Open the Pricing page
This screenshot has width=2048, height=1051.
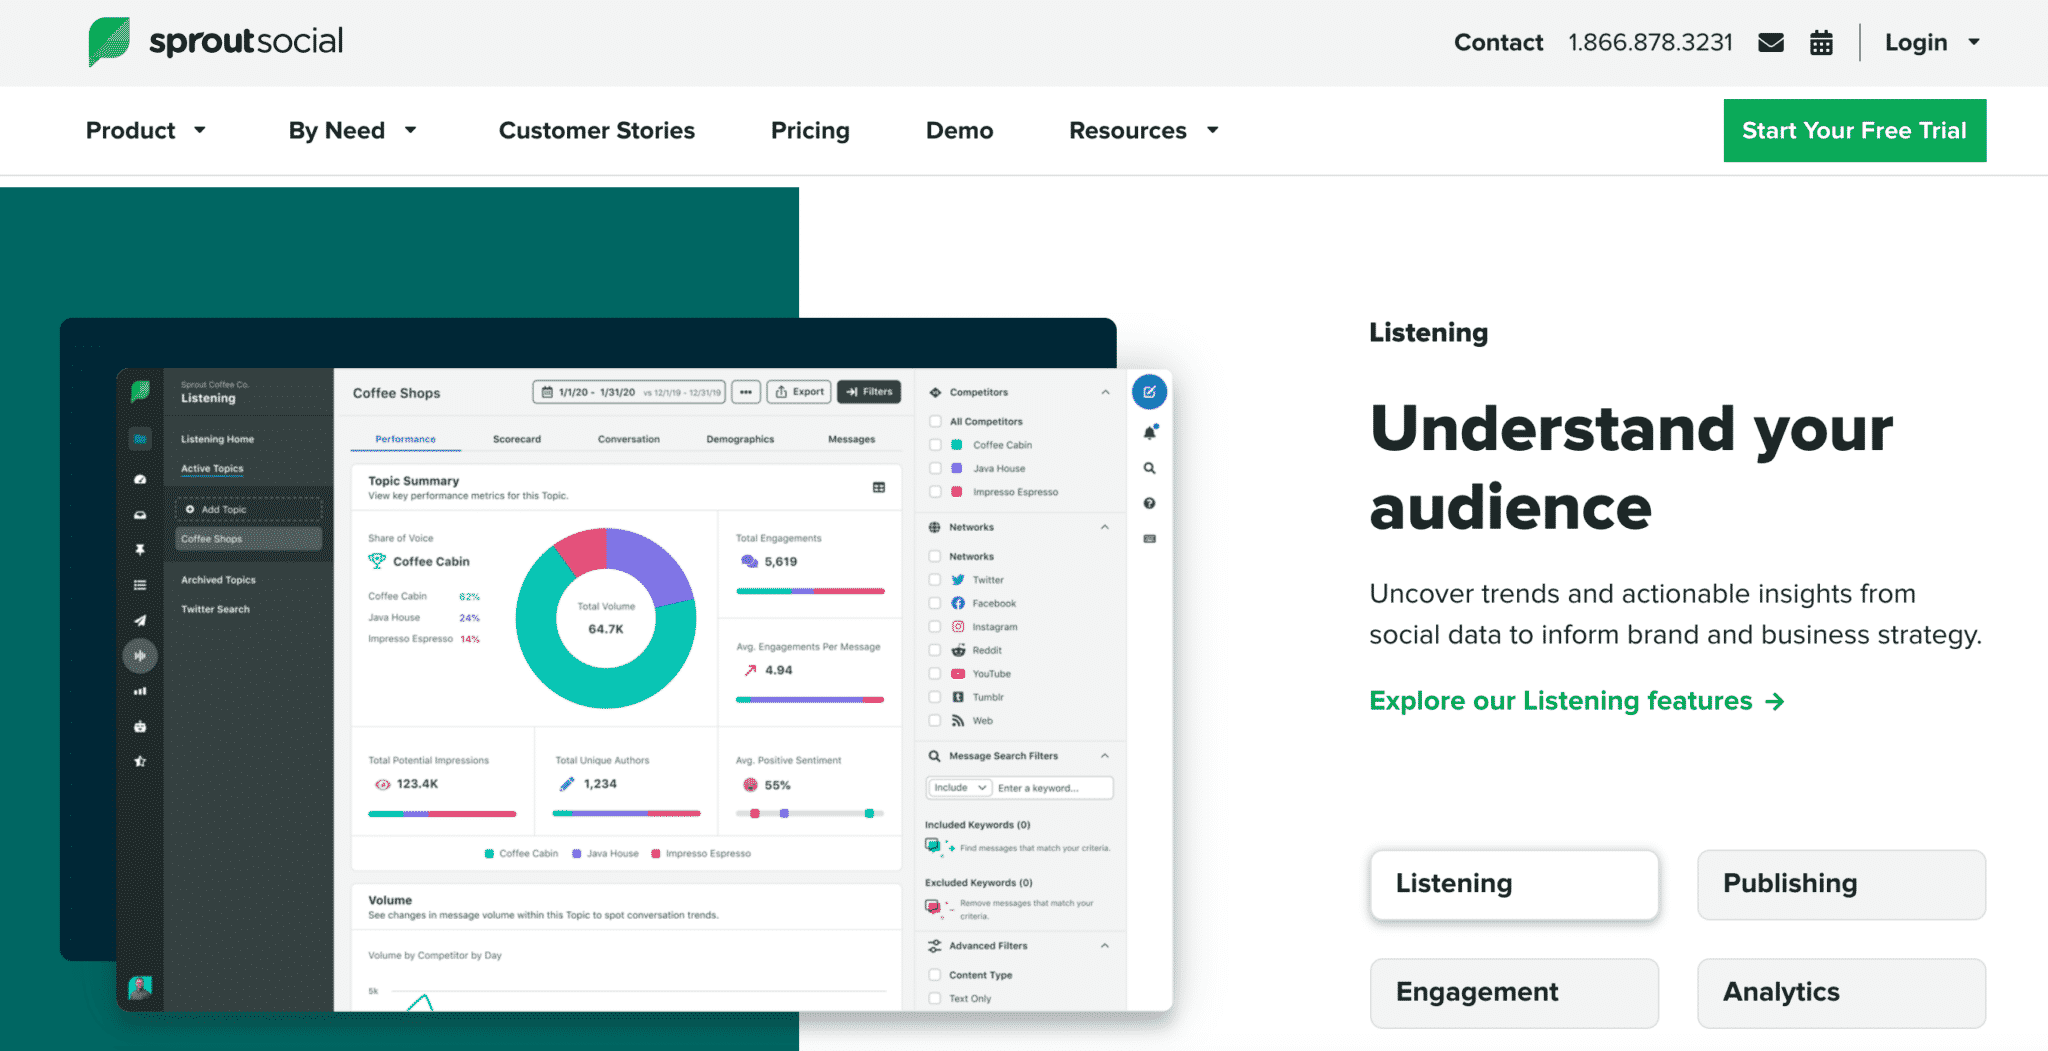pos(810,130)
